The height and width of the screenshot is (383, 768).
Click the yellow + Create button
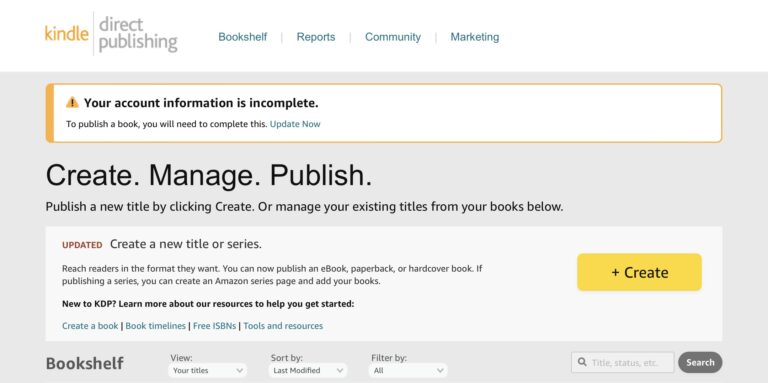pos(639,272)
